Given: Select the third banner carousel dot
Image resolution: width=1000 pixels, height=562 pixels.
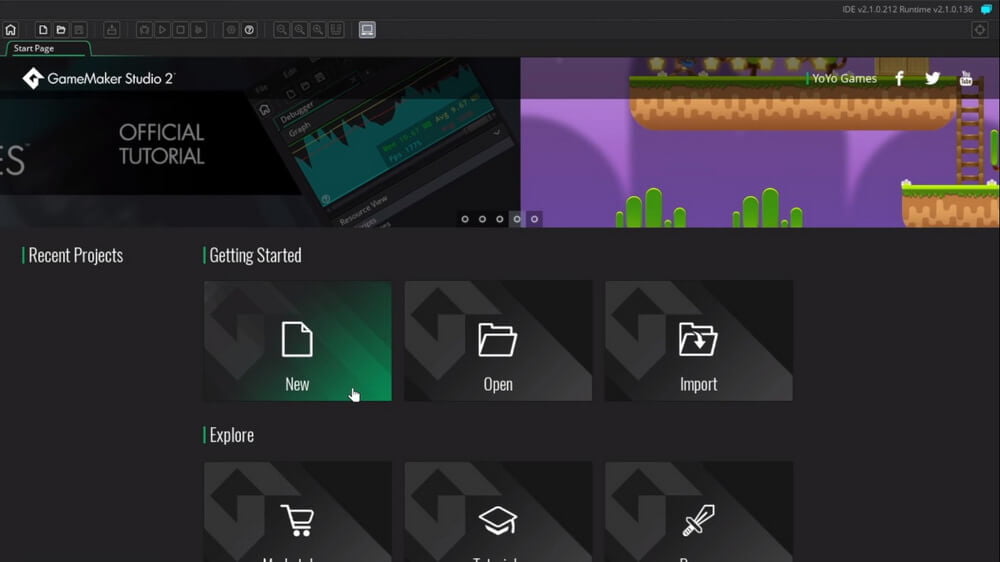Looking at the screenshot, I should (500, 219).
